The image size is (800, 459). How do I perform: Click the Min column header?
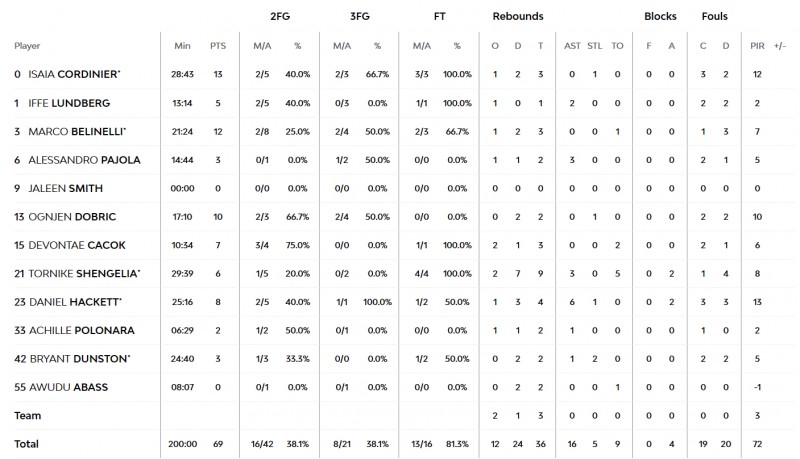tap(182, 46)
